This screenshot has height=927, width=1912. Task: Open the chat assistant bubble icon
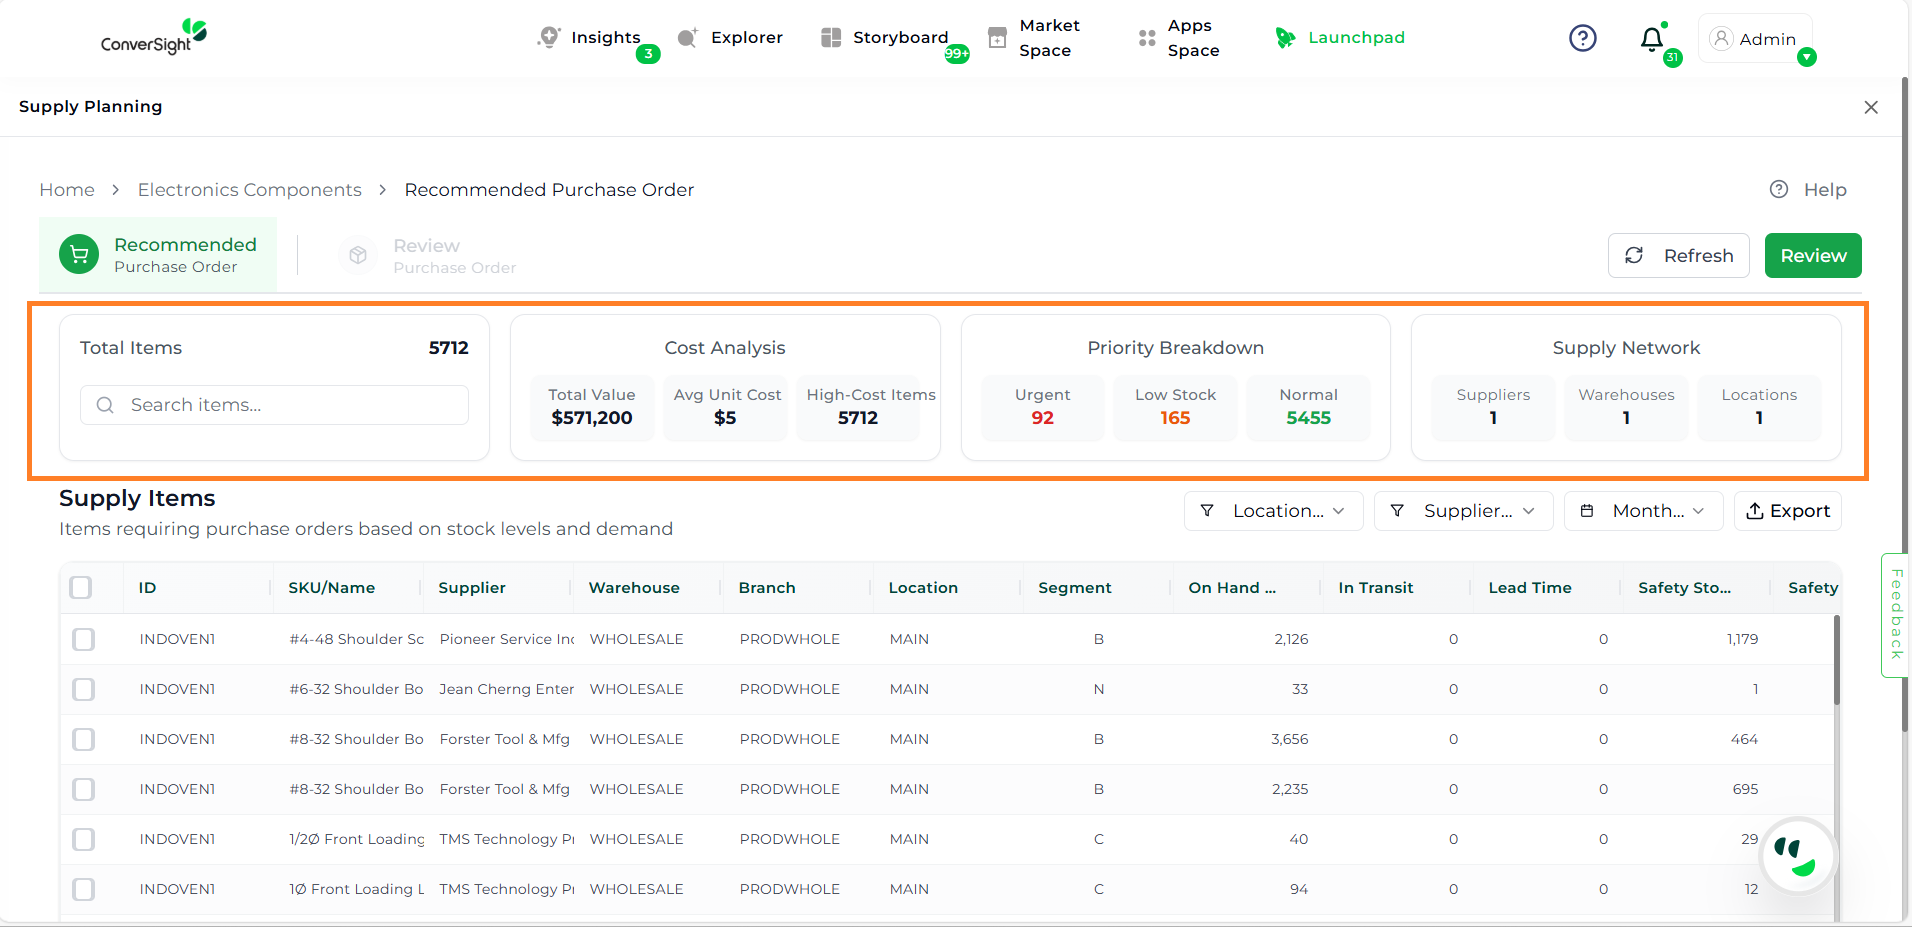click(1798, 856)
